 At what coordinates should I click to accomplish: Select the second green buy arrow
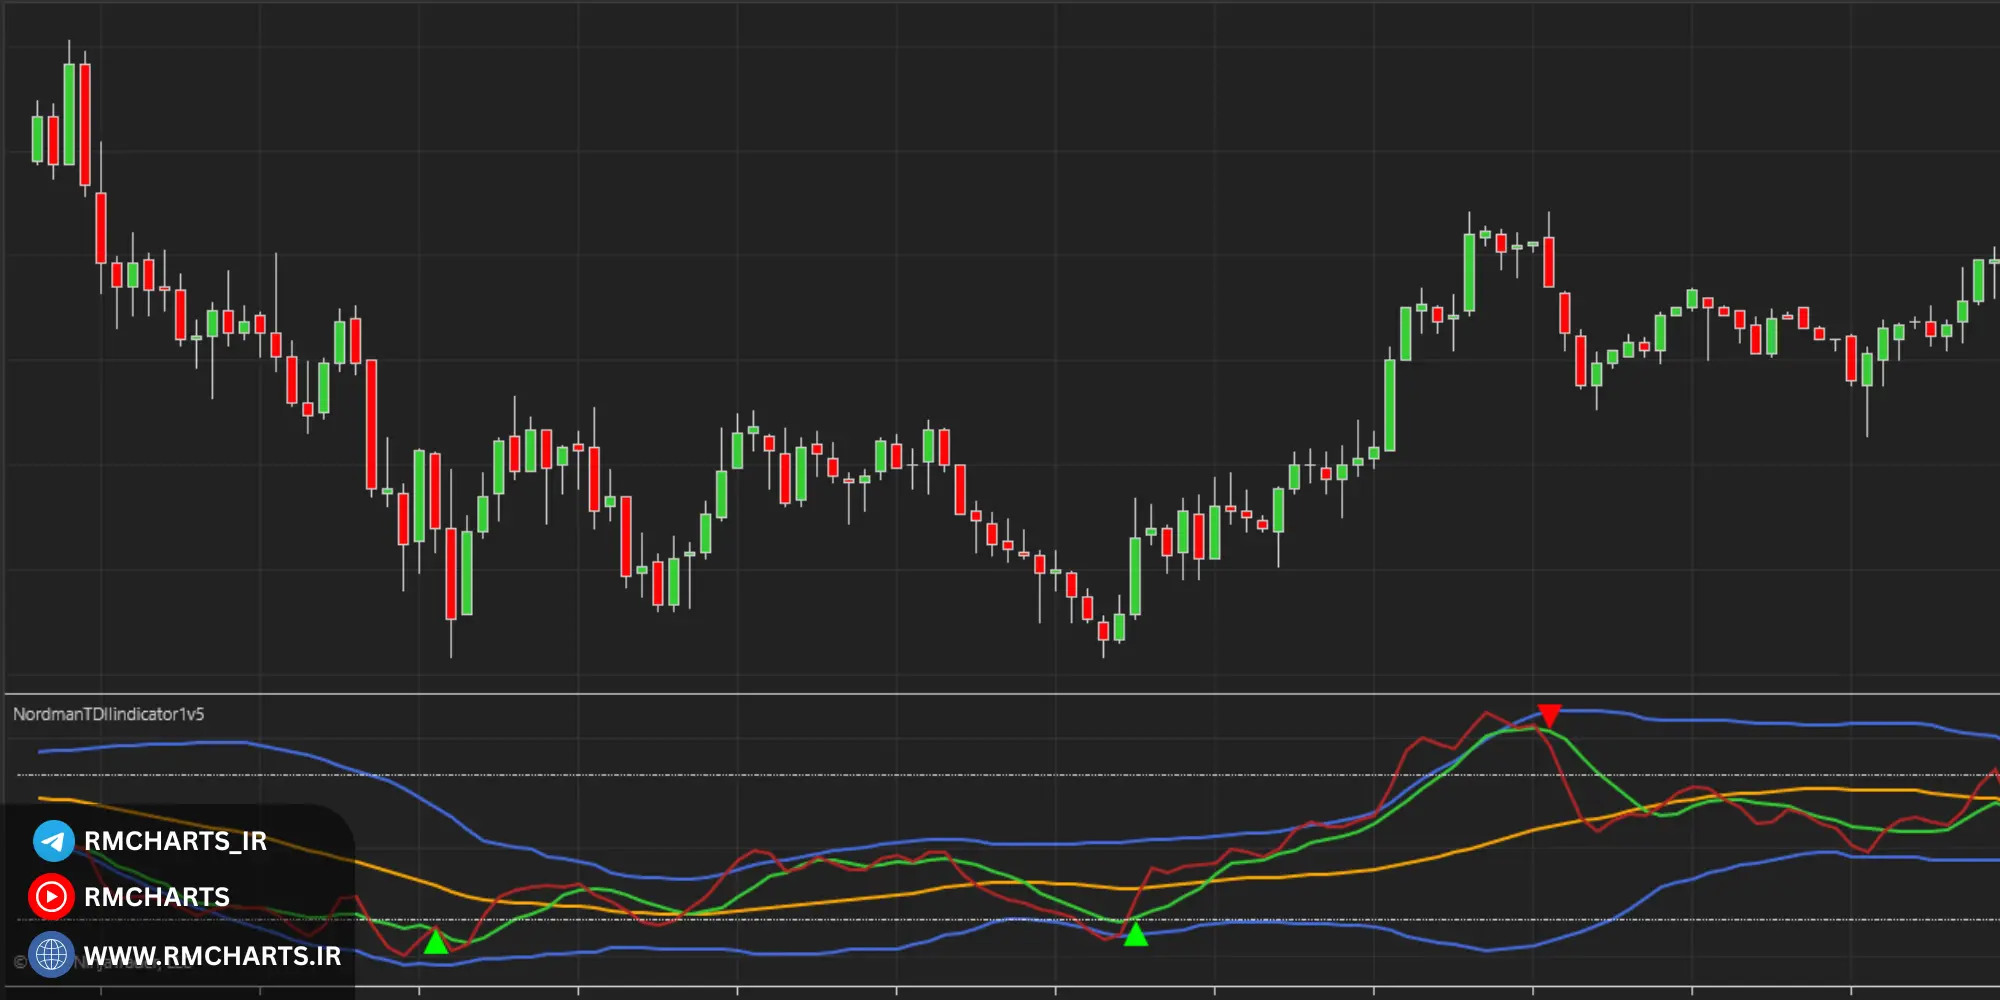[1135, 935]
